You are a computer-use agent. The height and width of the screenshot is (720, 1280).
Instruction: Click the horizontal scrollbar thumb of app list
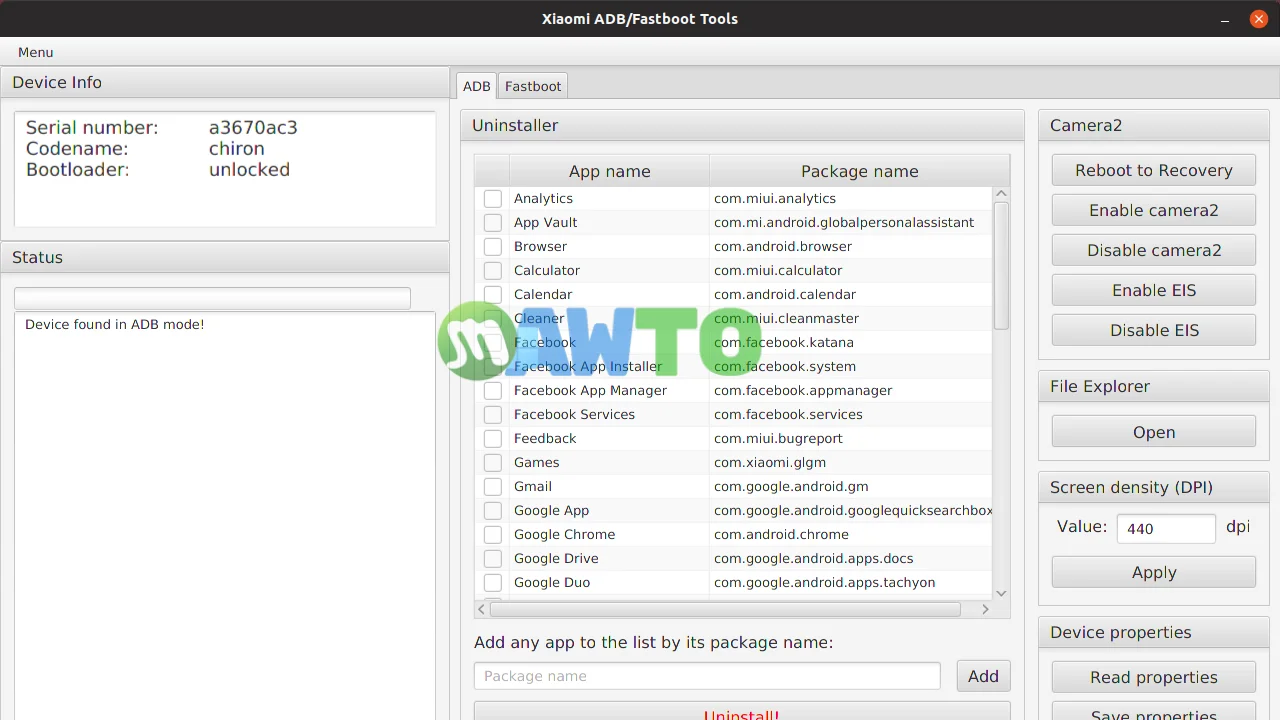(725, 608)
